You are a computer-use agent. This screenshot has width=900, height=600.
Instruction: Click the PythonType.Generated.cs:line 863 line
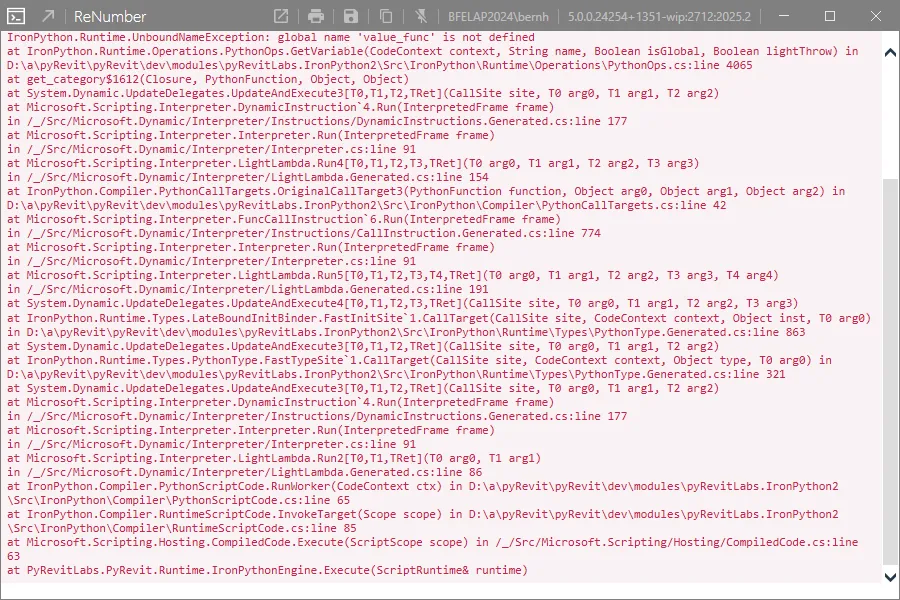click(x=406, y=332)
